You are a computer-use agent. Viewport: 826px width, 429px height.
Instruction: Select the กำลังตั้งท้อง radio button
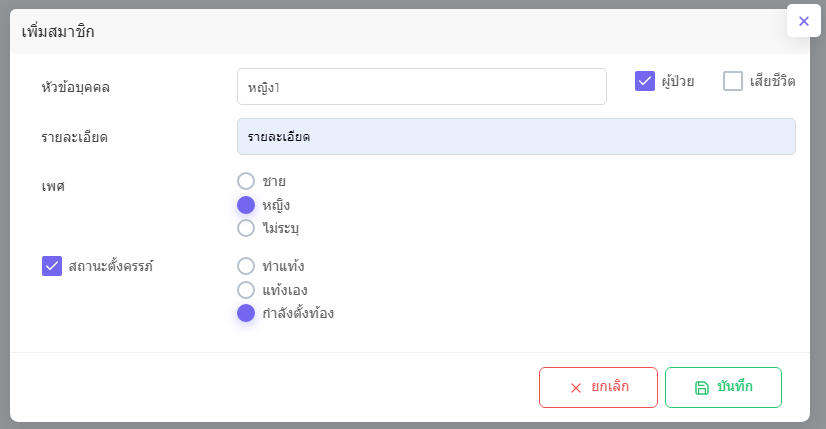coord(246,313)
